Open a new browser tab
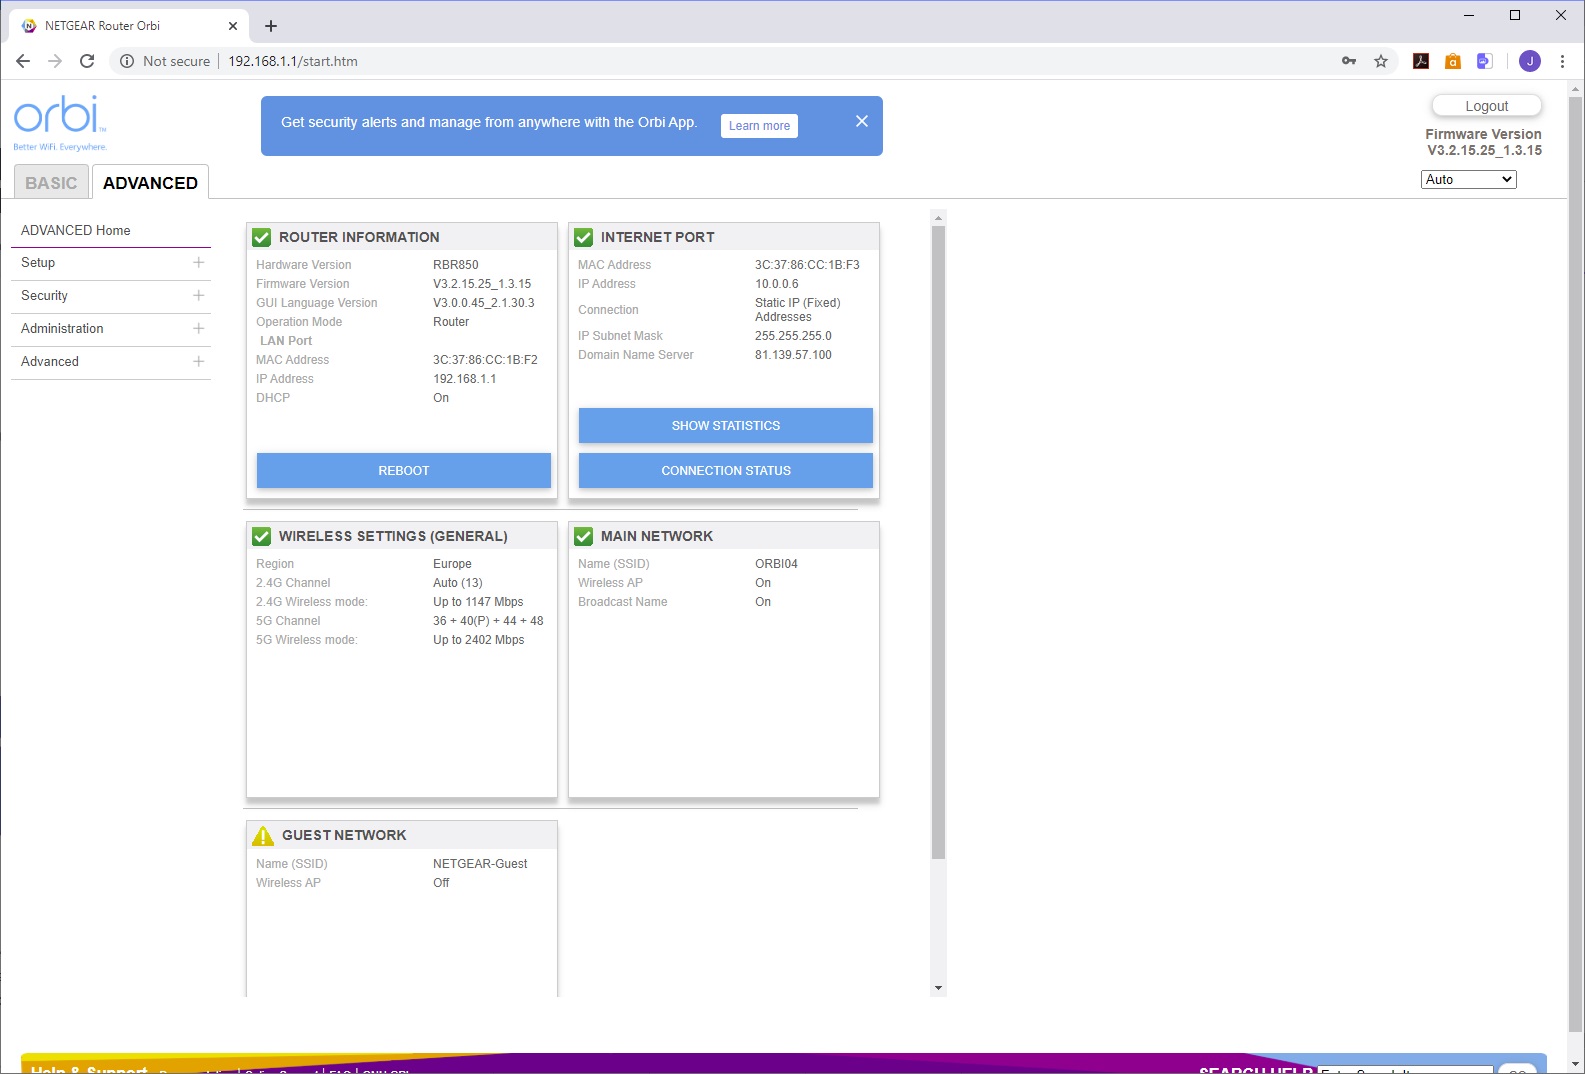1585x1074 pixels. coord(271,26)
